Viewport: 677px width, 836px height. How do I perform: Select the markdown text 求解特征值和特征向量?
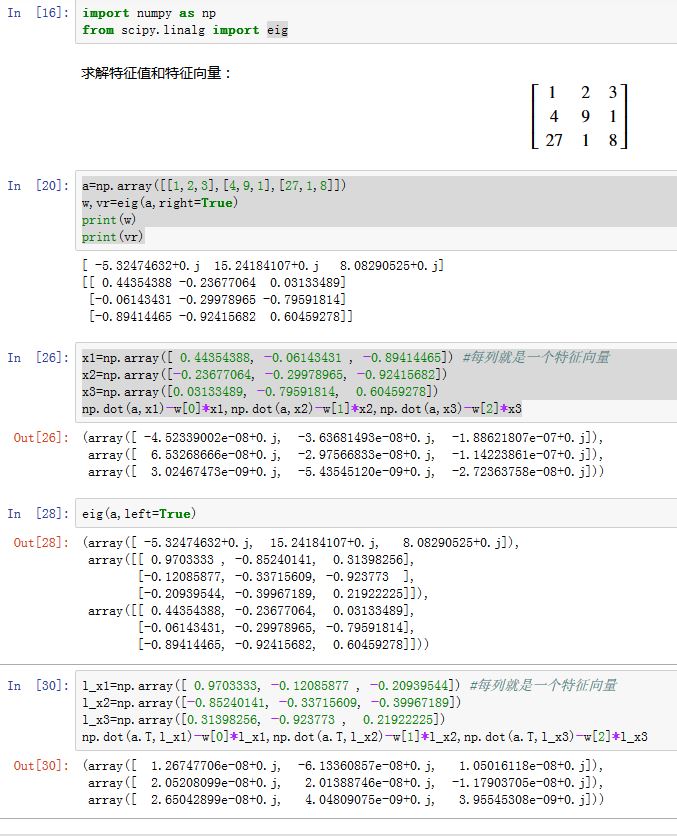pyautogui.click(x=157, y=73)
